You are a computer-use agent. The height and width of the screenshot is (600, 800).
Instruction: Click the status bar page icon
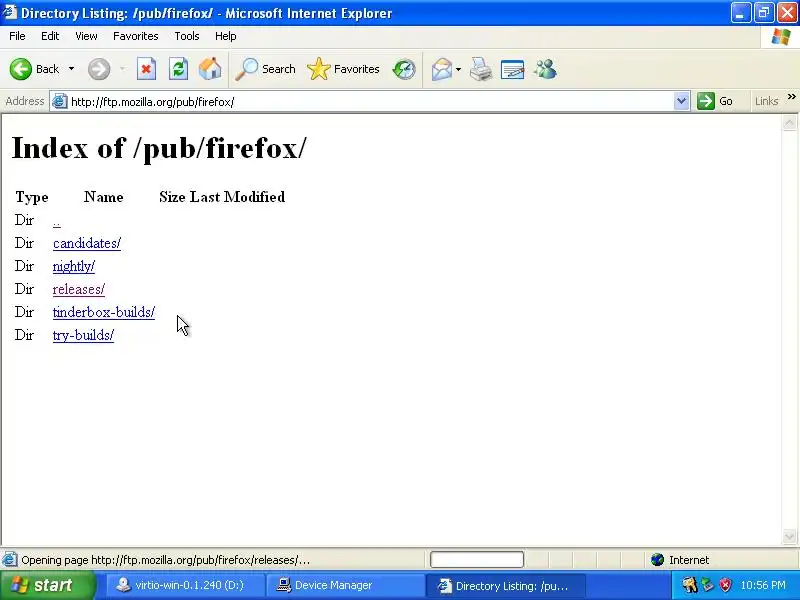coord(10,560)
